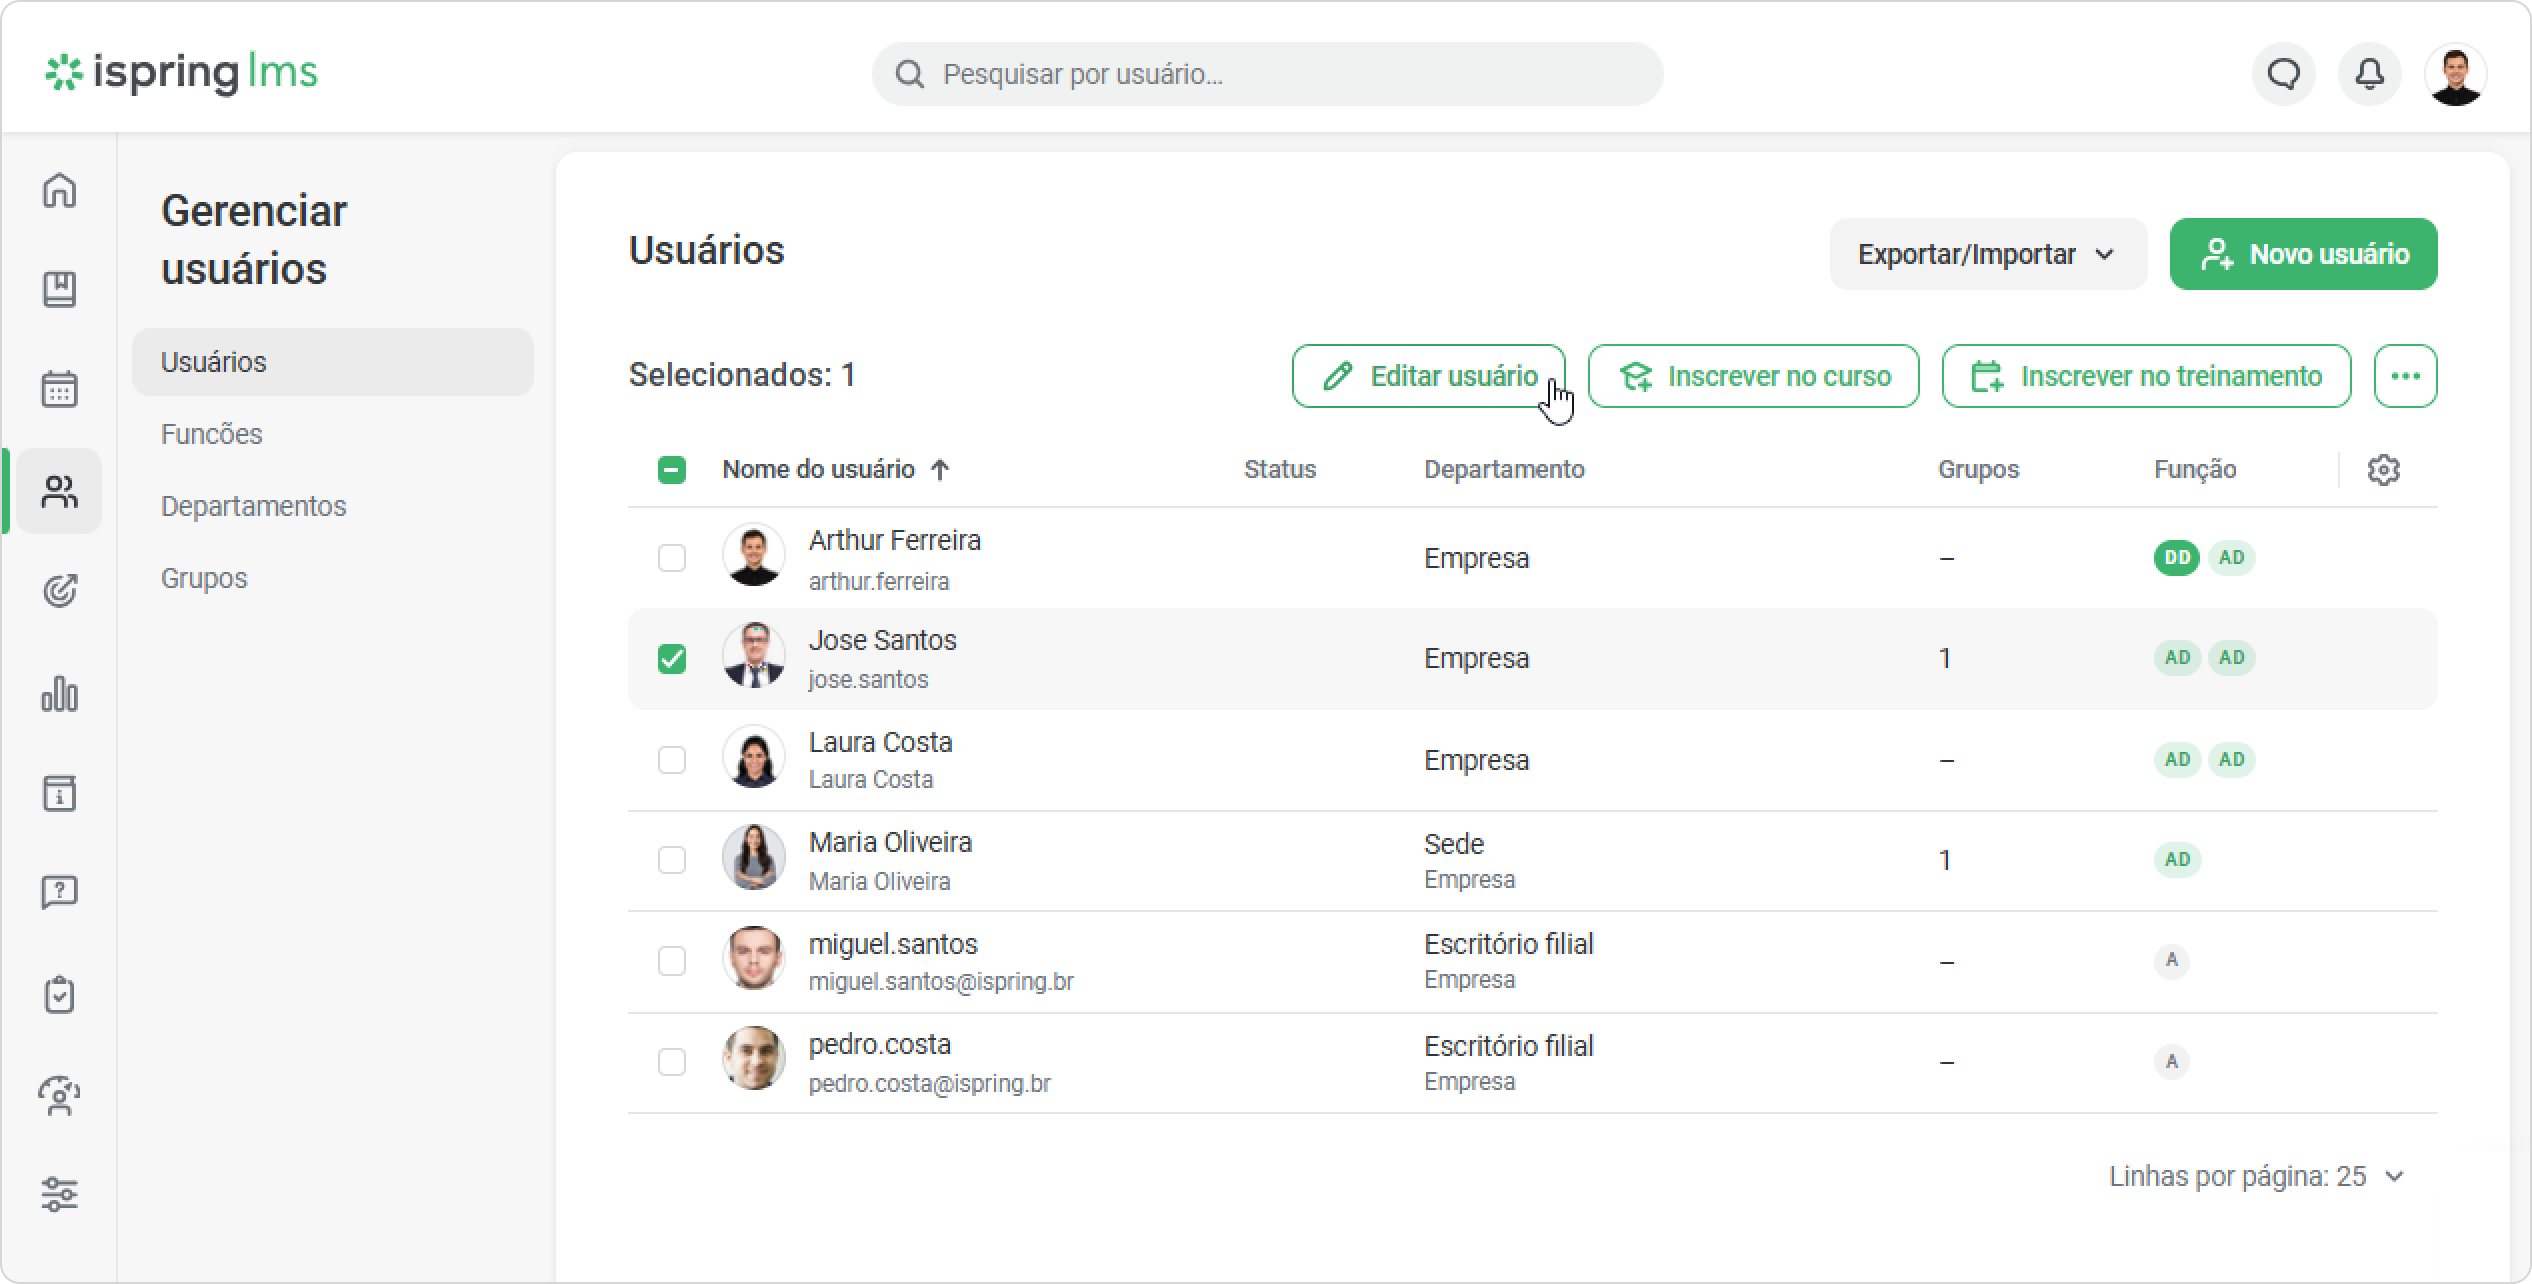Click the Novo usuário button
Image resolution: width=2532 pixels, height=1284 pixels.
coord(2303,254)
